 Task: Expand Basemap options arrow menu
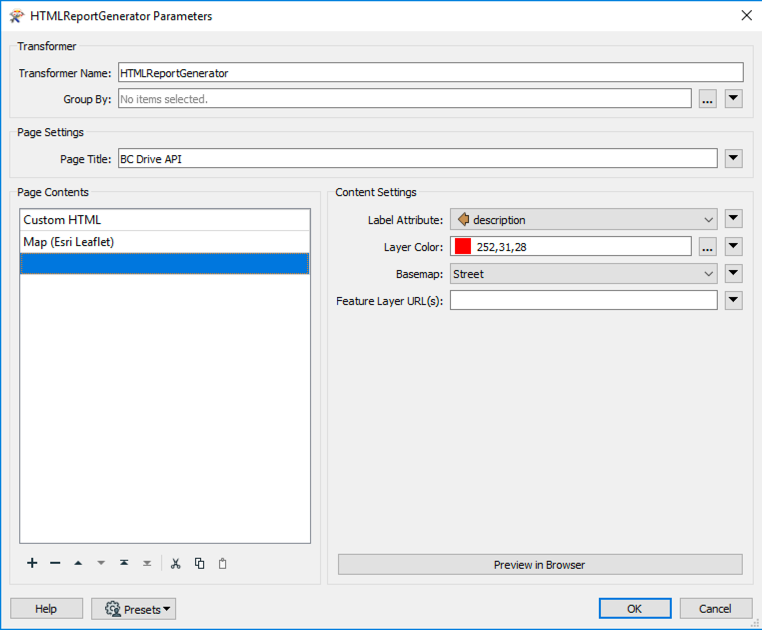tap(733, 273)
